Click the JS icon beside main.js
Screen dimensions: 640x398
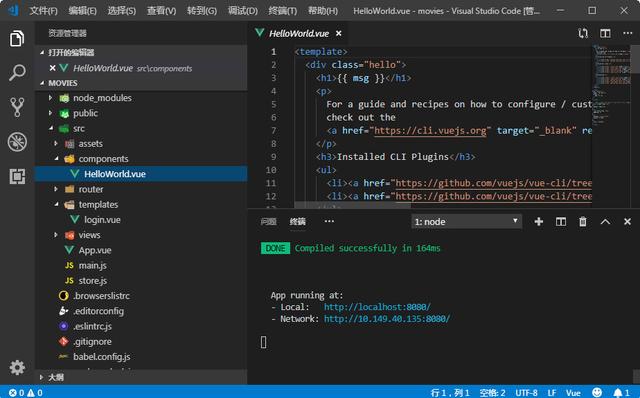point(69,265)
